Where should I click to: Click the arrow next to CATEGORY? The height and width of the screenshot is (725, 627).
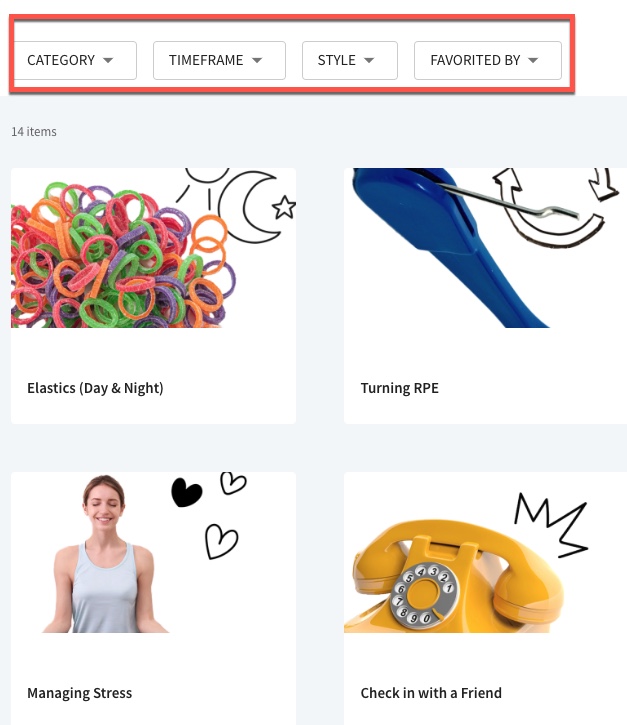pos(108,60)
